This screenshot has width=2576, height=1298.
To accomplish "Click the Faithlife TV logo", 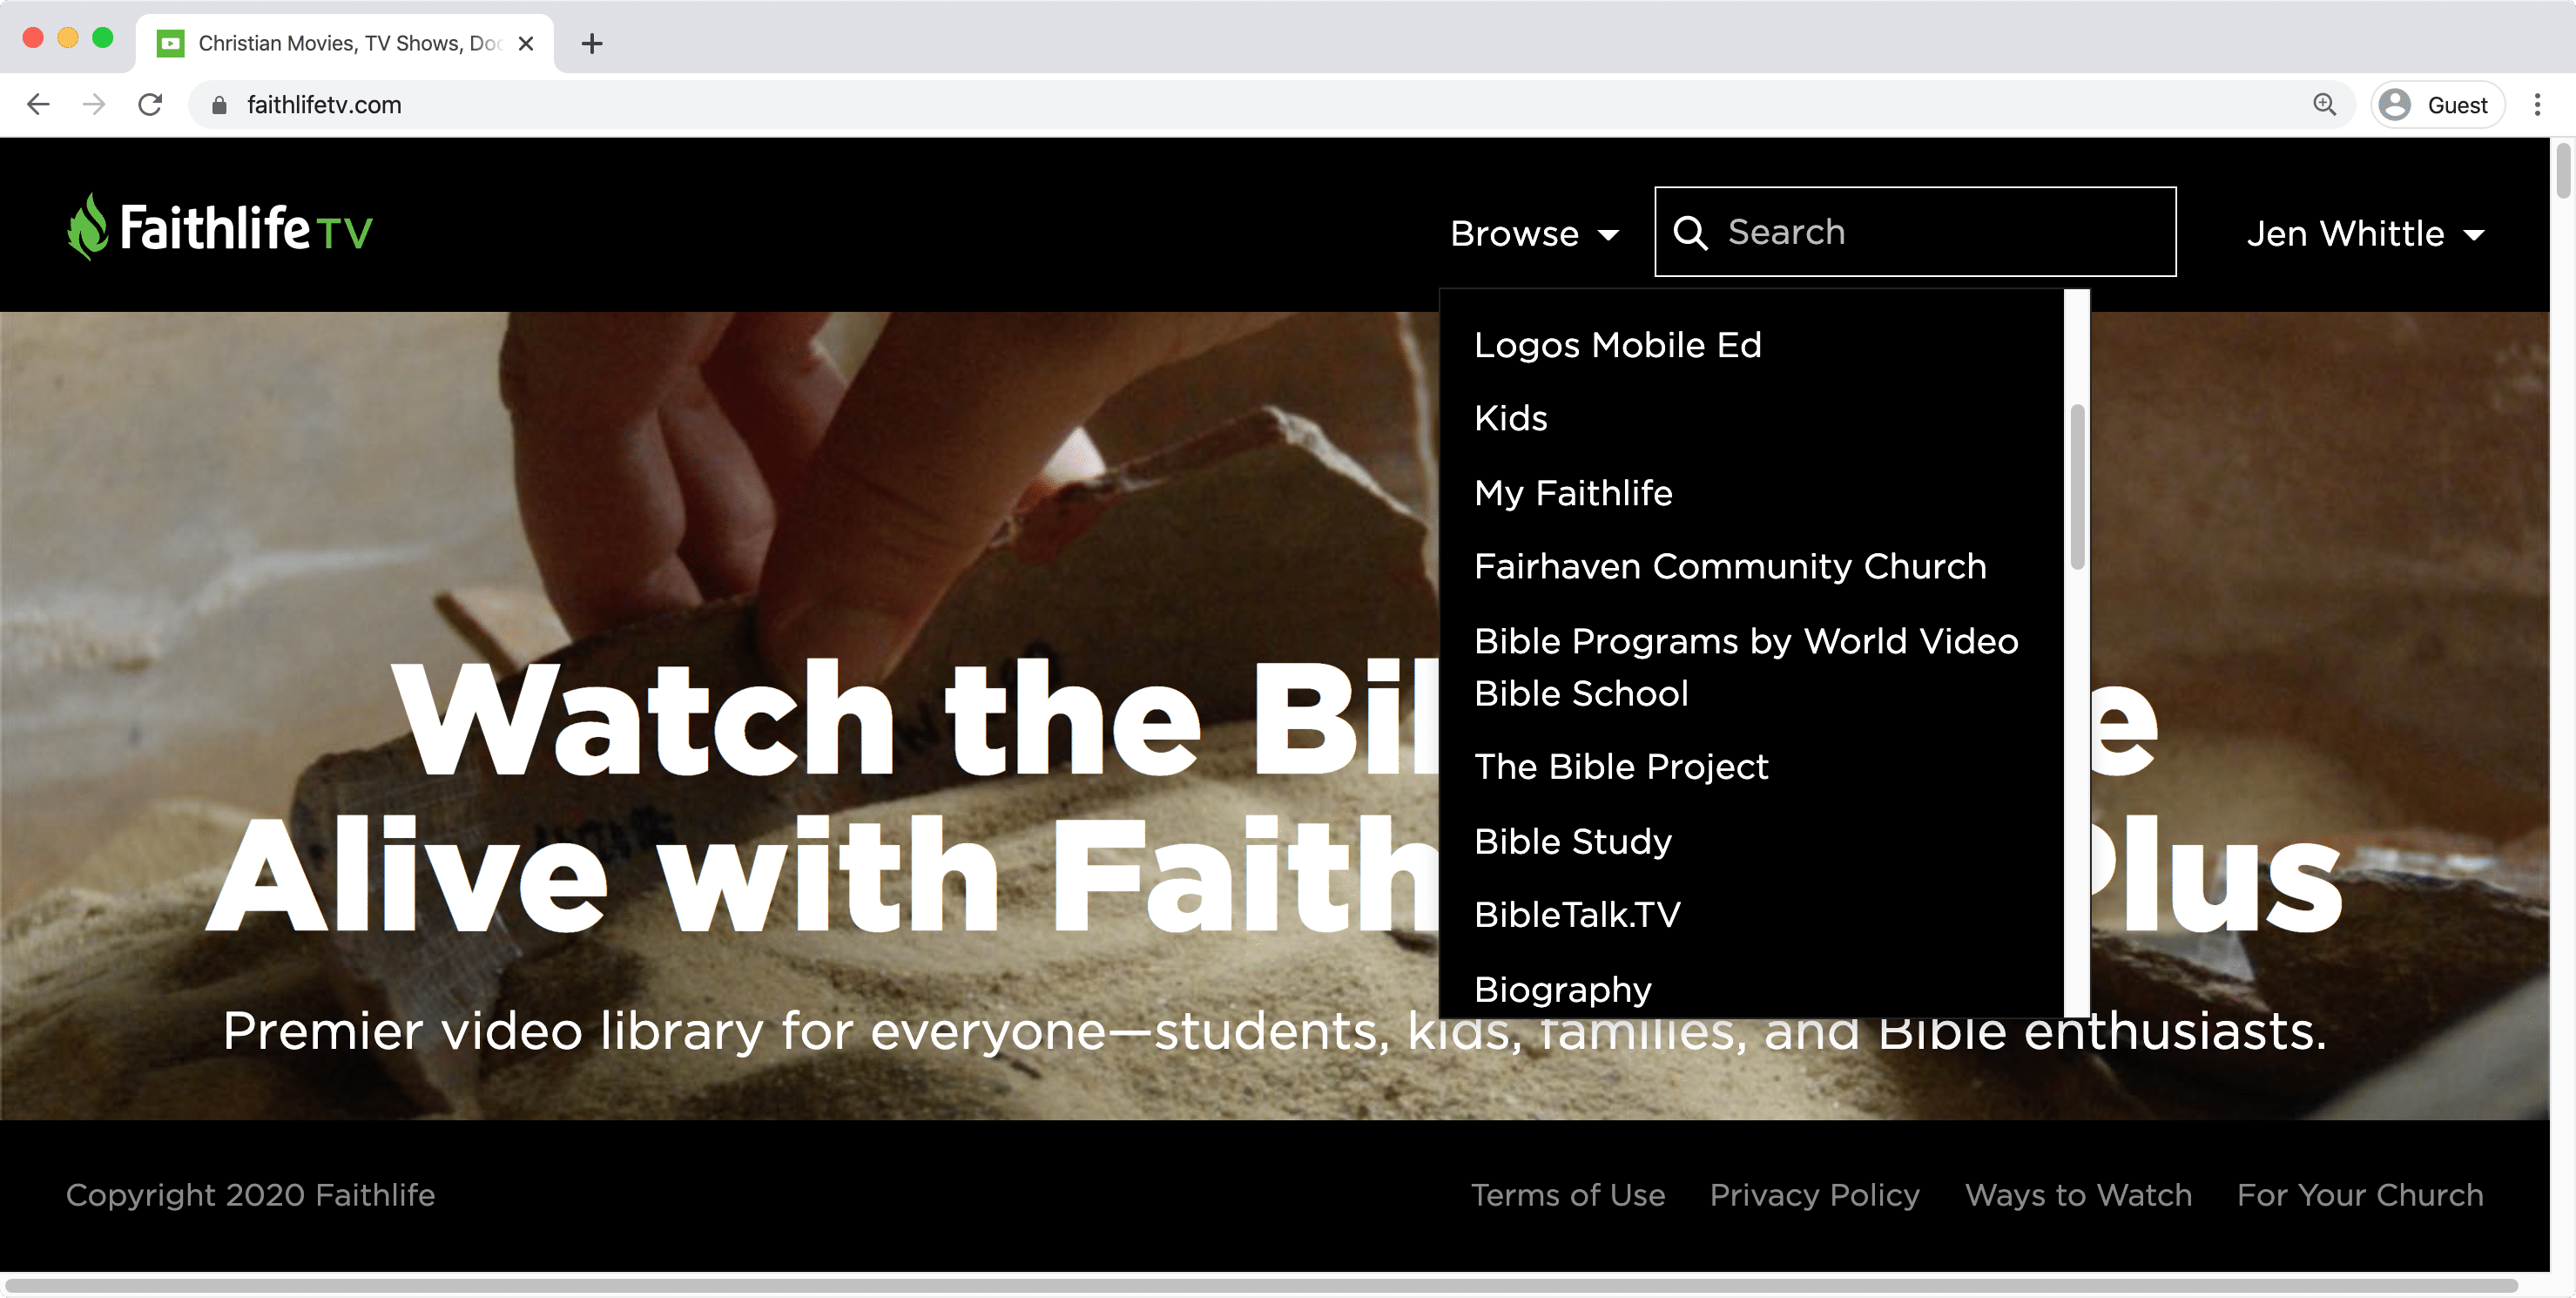I will coord(220,228).
